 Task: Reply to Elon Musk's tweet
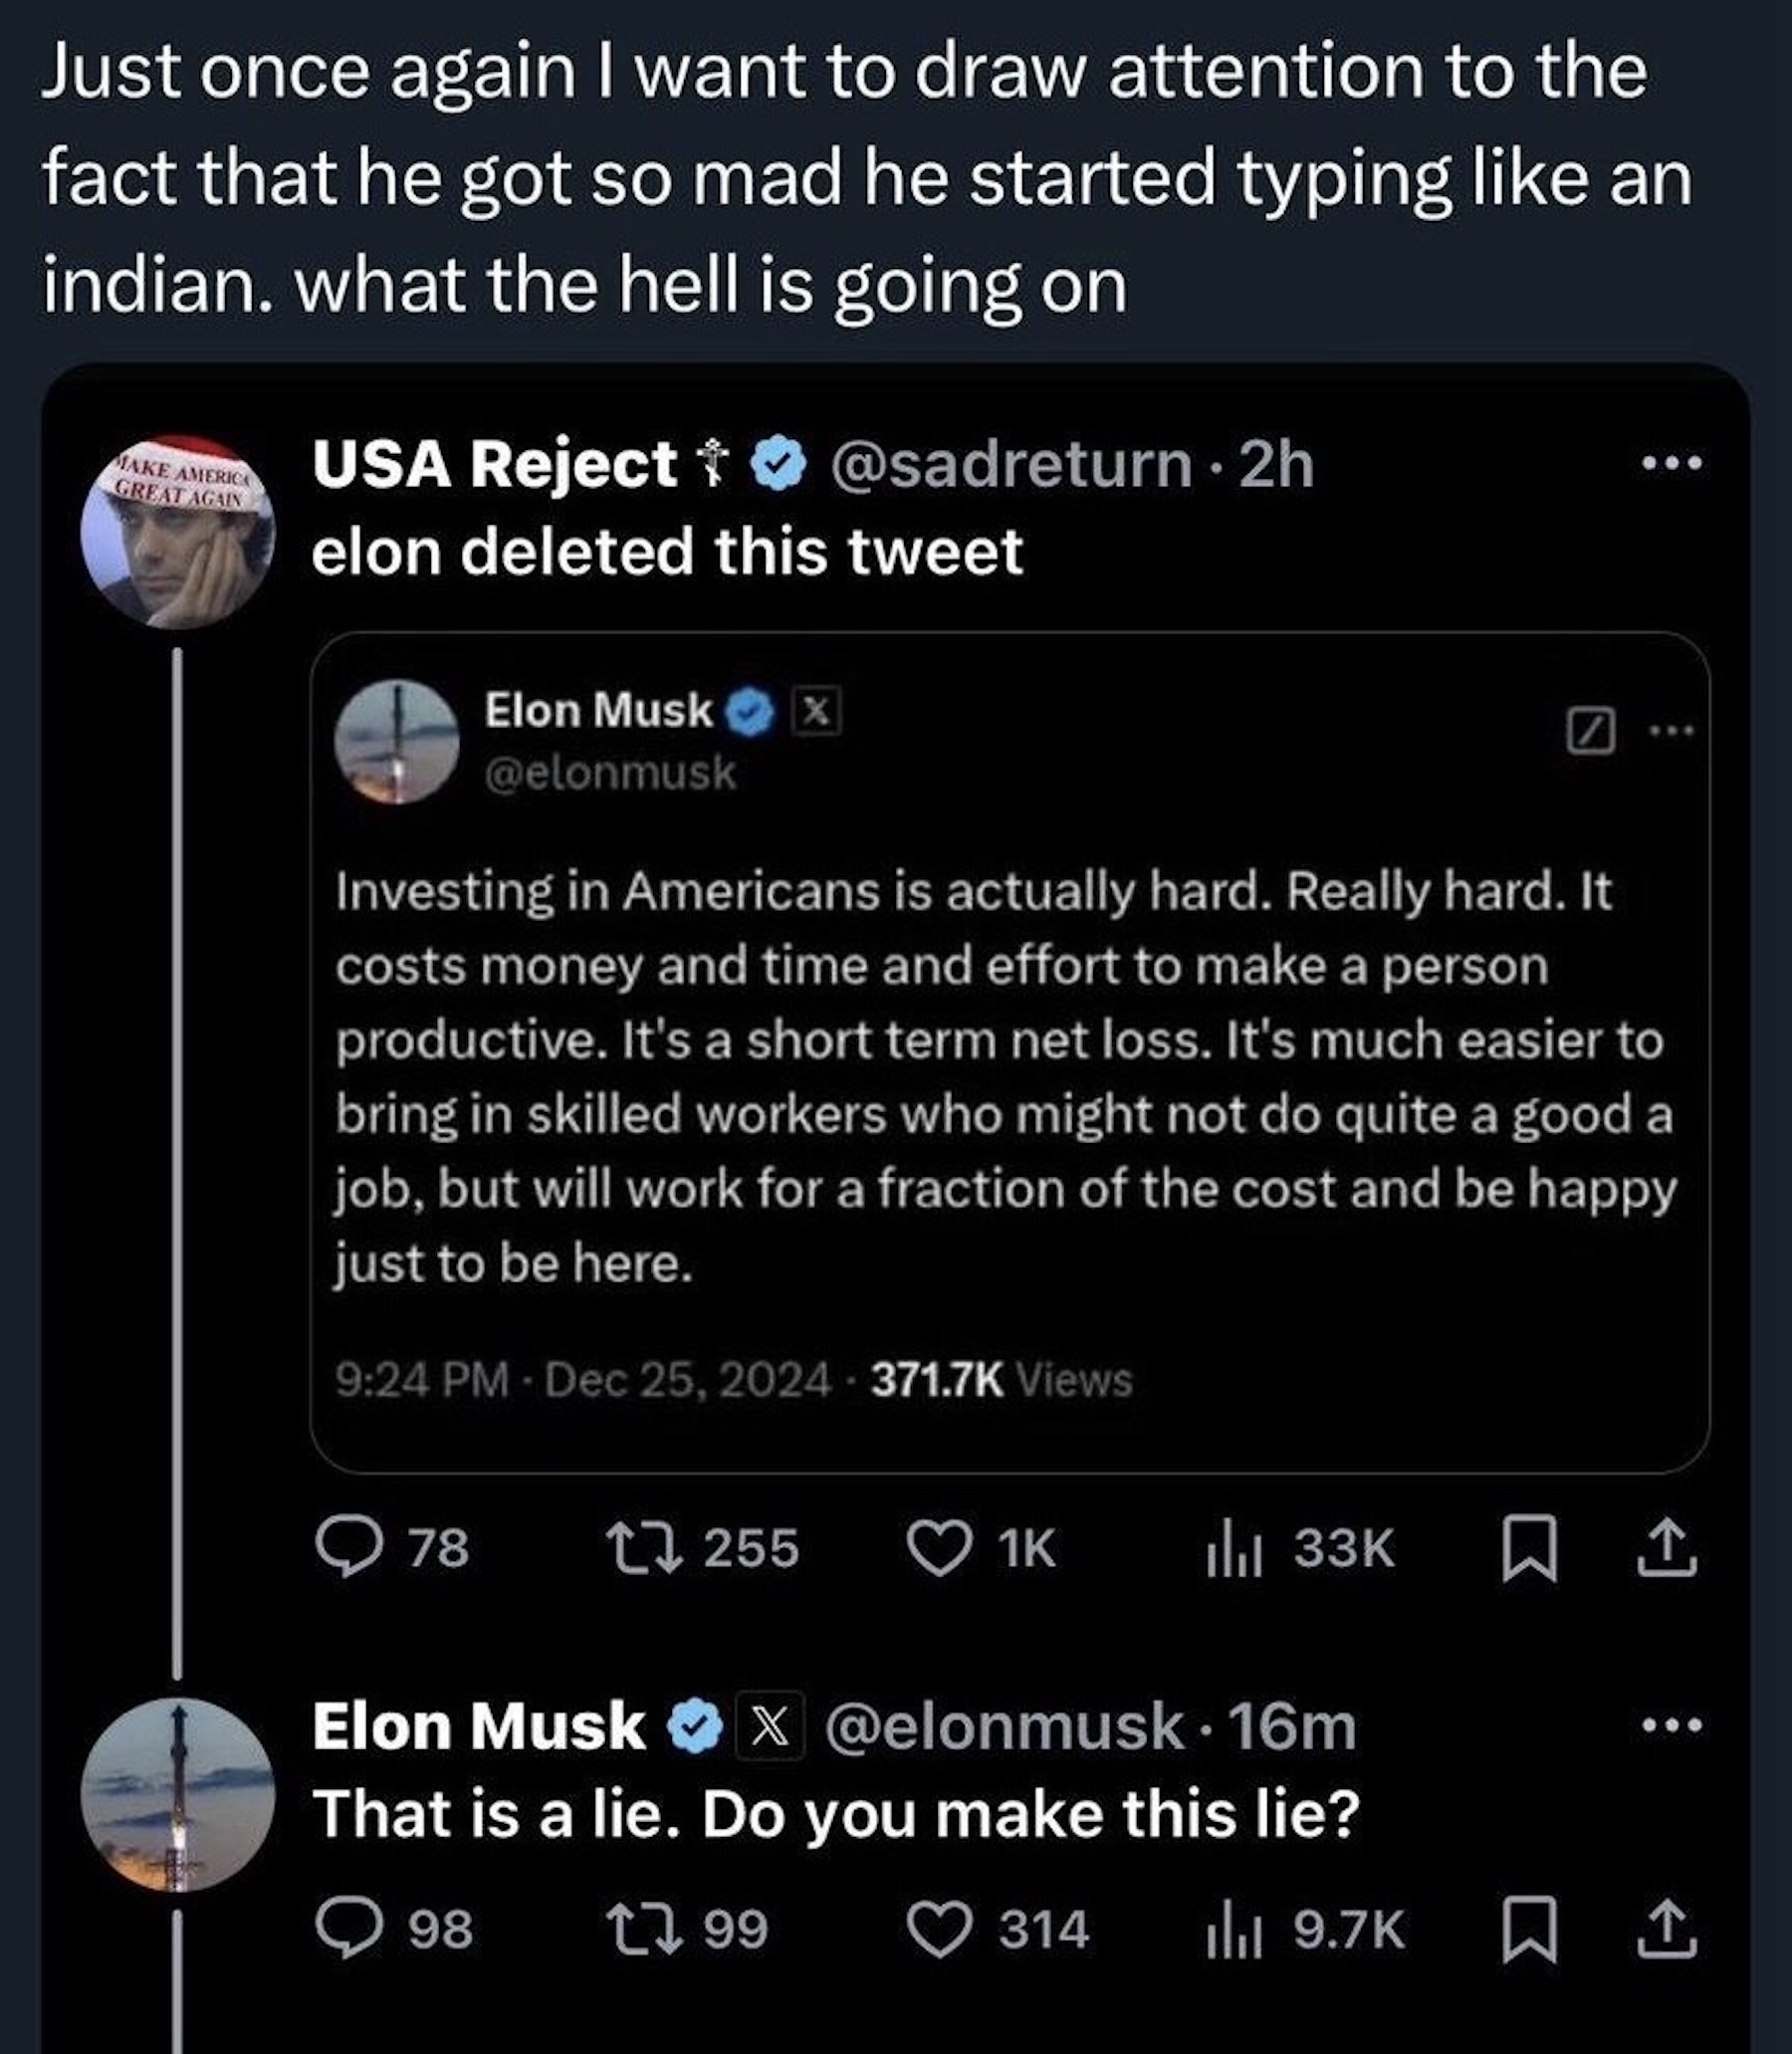point(348,1928)
